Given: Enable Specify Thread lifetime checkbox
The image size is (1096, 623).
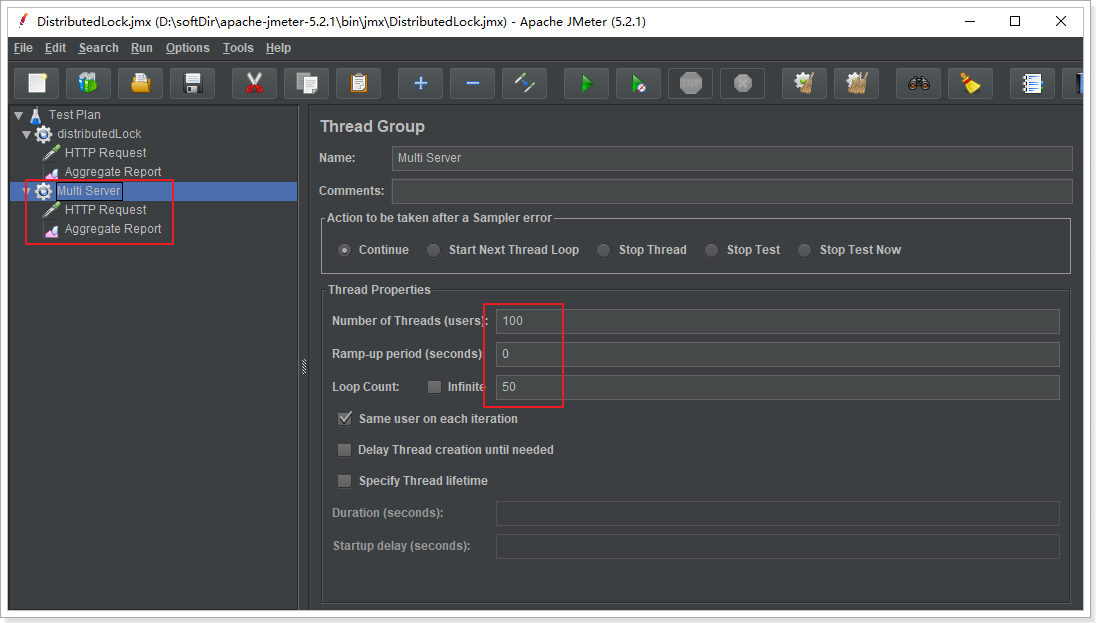Looking at the screenshot, I should (344, 480).
